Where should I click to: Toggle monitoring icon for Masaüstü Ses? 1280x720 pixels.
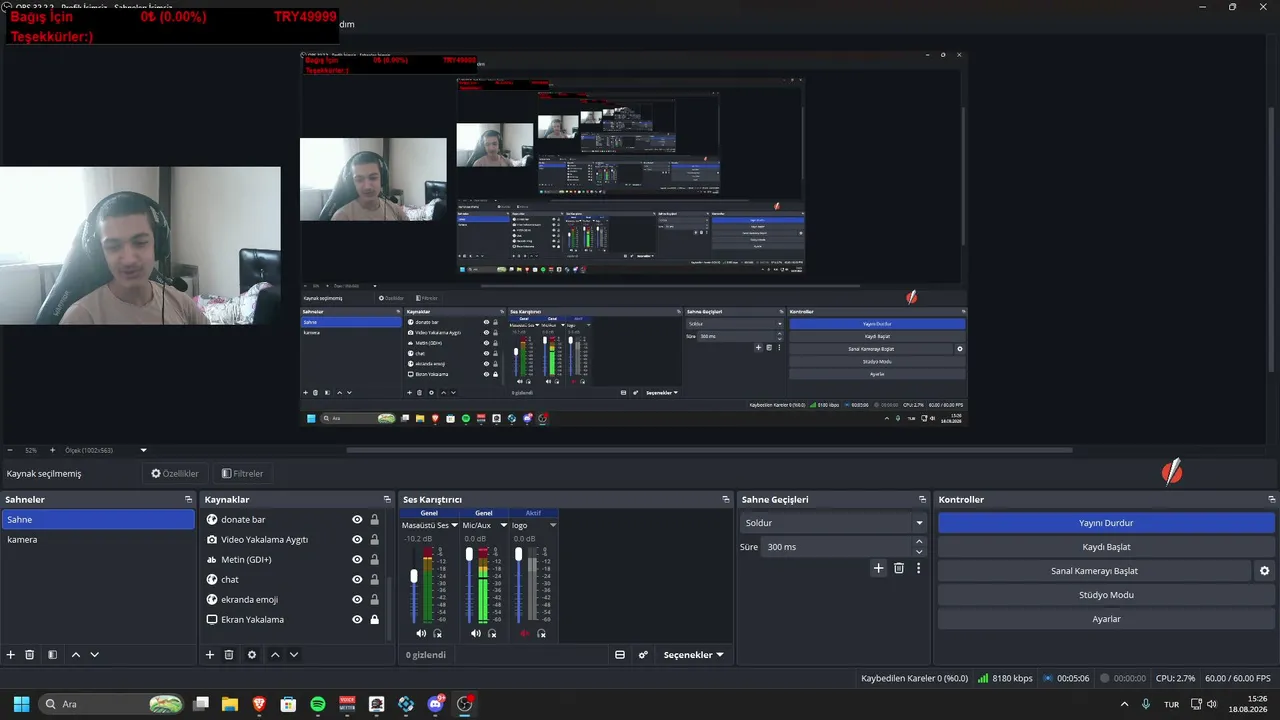[x=437, y=633]
